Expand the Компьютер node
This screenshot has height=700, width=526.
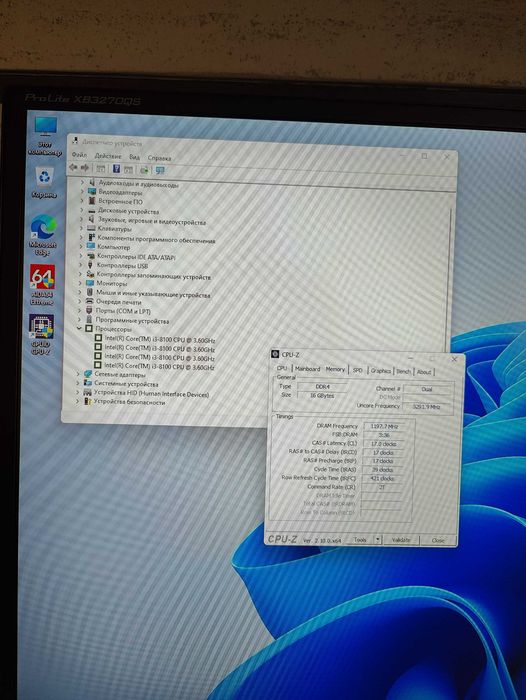pyautogui.click(x=81, y=246)
